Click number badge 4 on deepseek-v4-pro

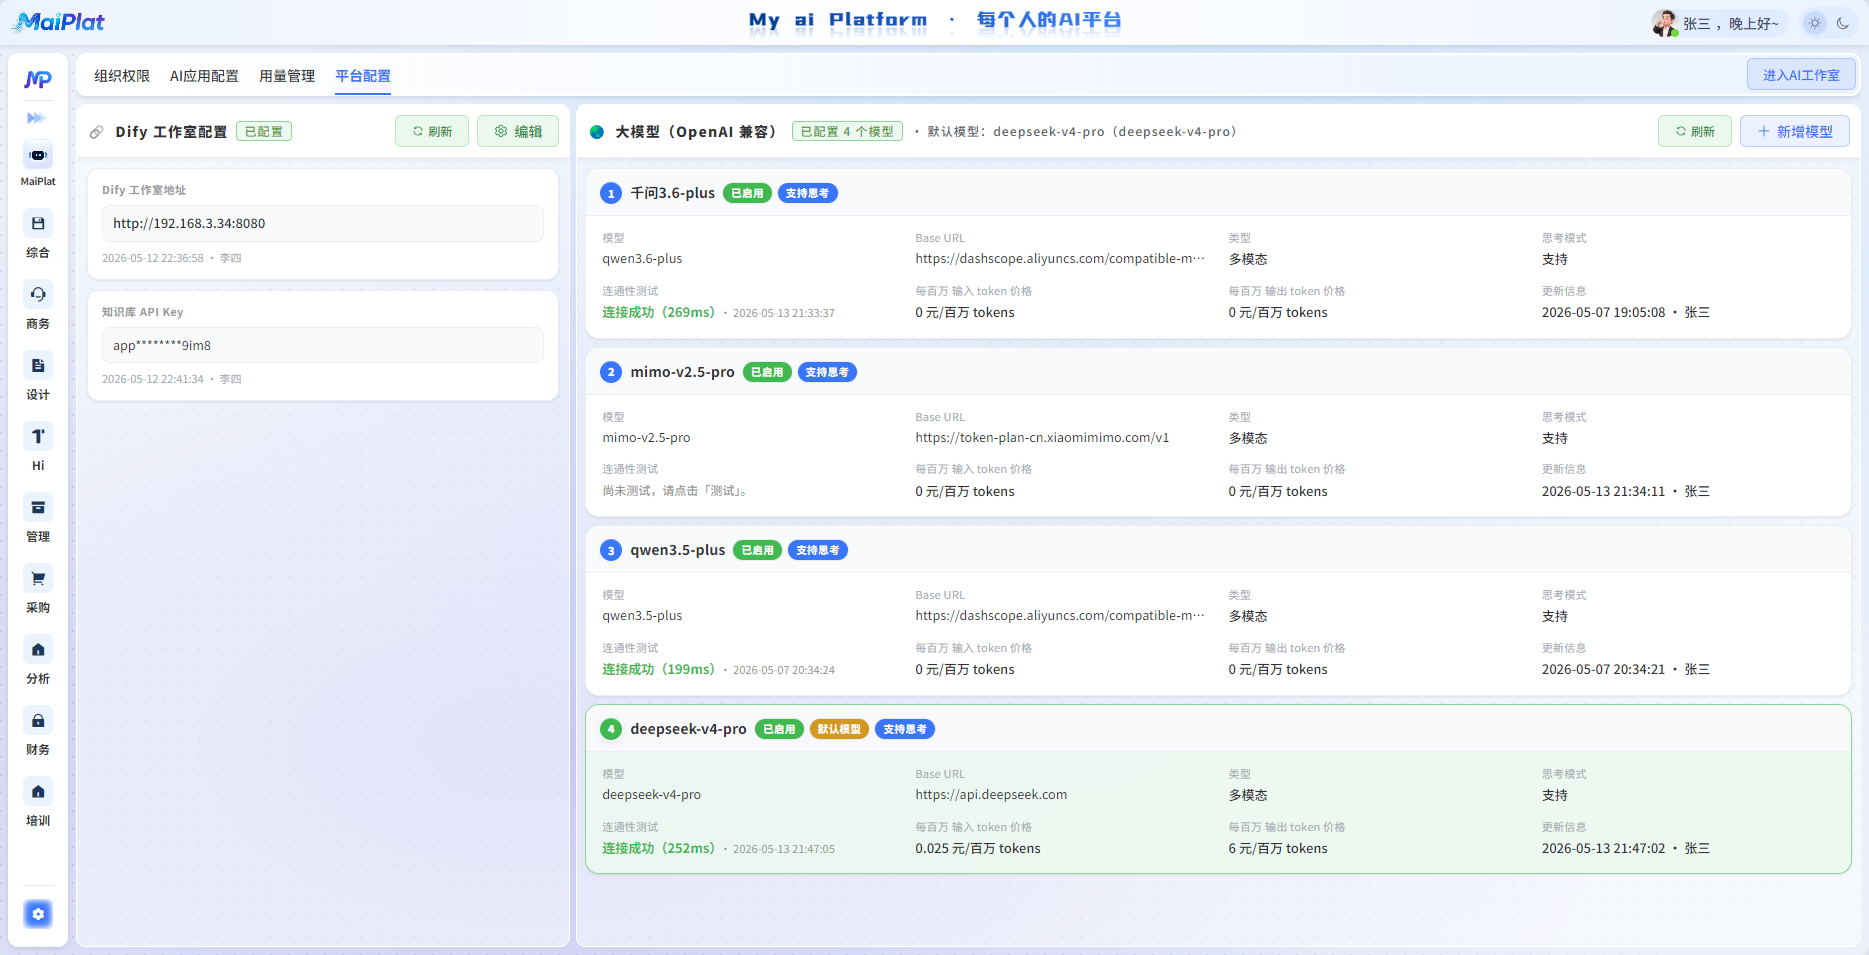coord(611,729)
